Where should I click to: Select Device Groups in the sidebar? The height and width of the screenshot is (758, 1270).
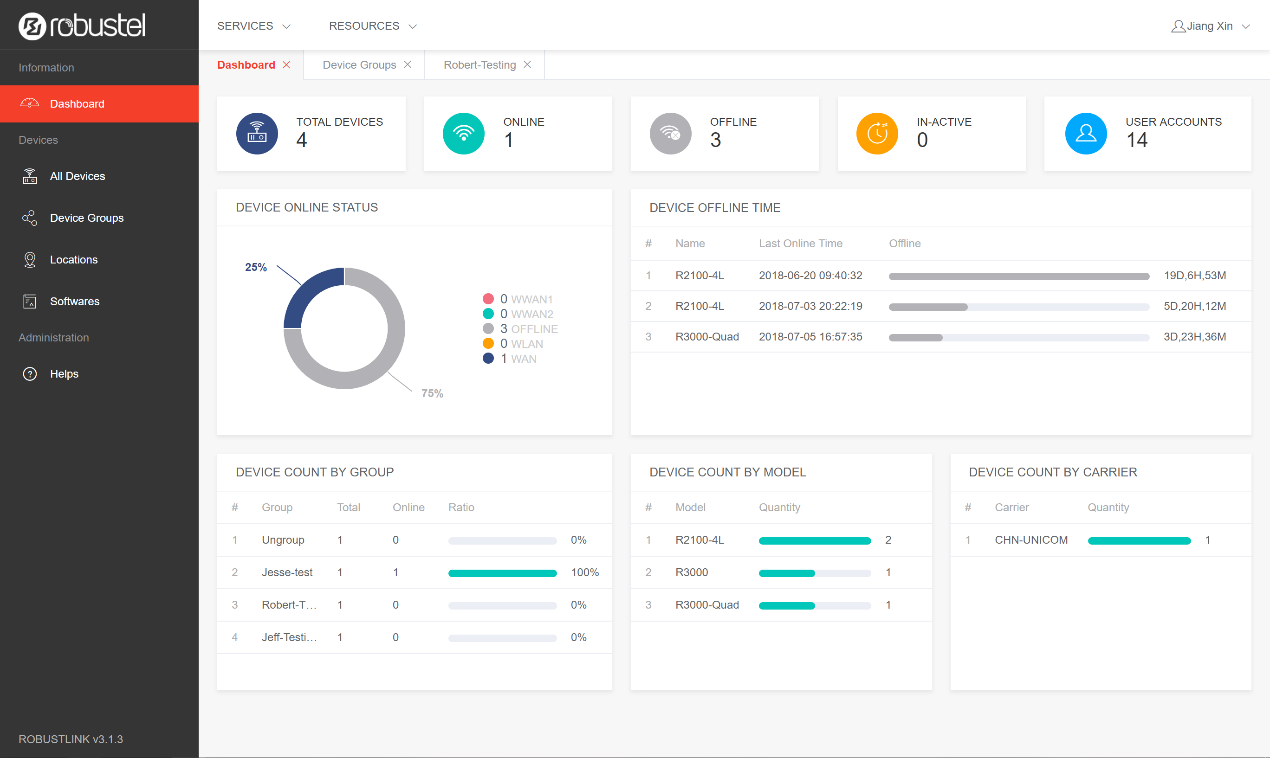[86, 218]
